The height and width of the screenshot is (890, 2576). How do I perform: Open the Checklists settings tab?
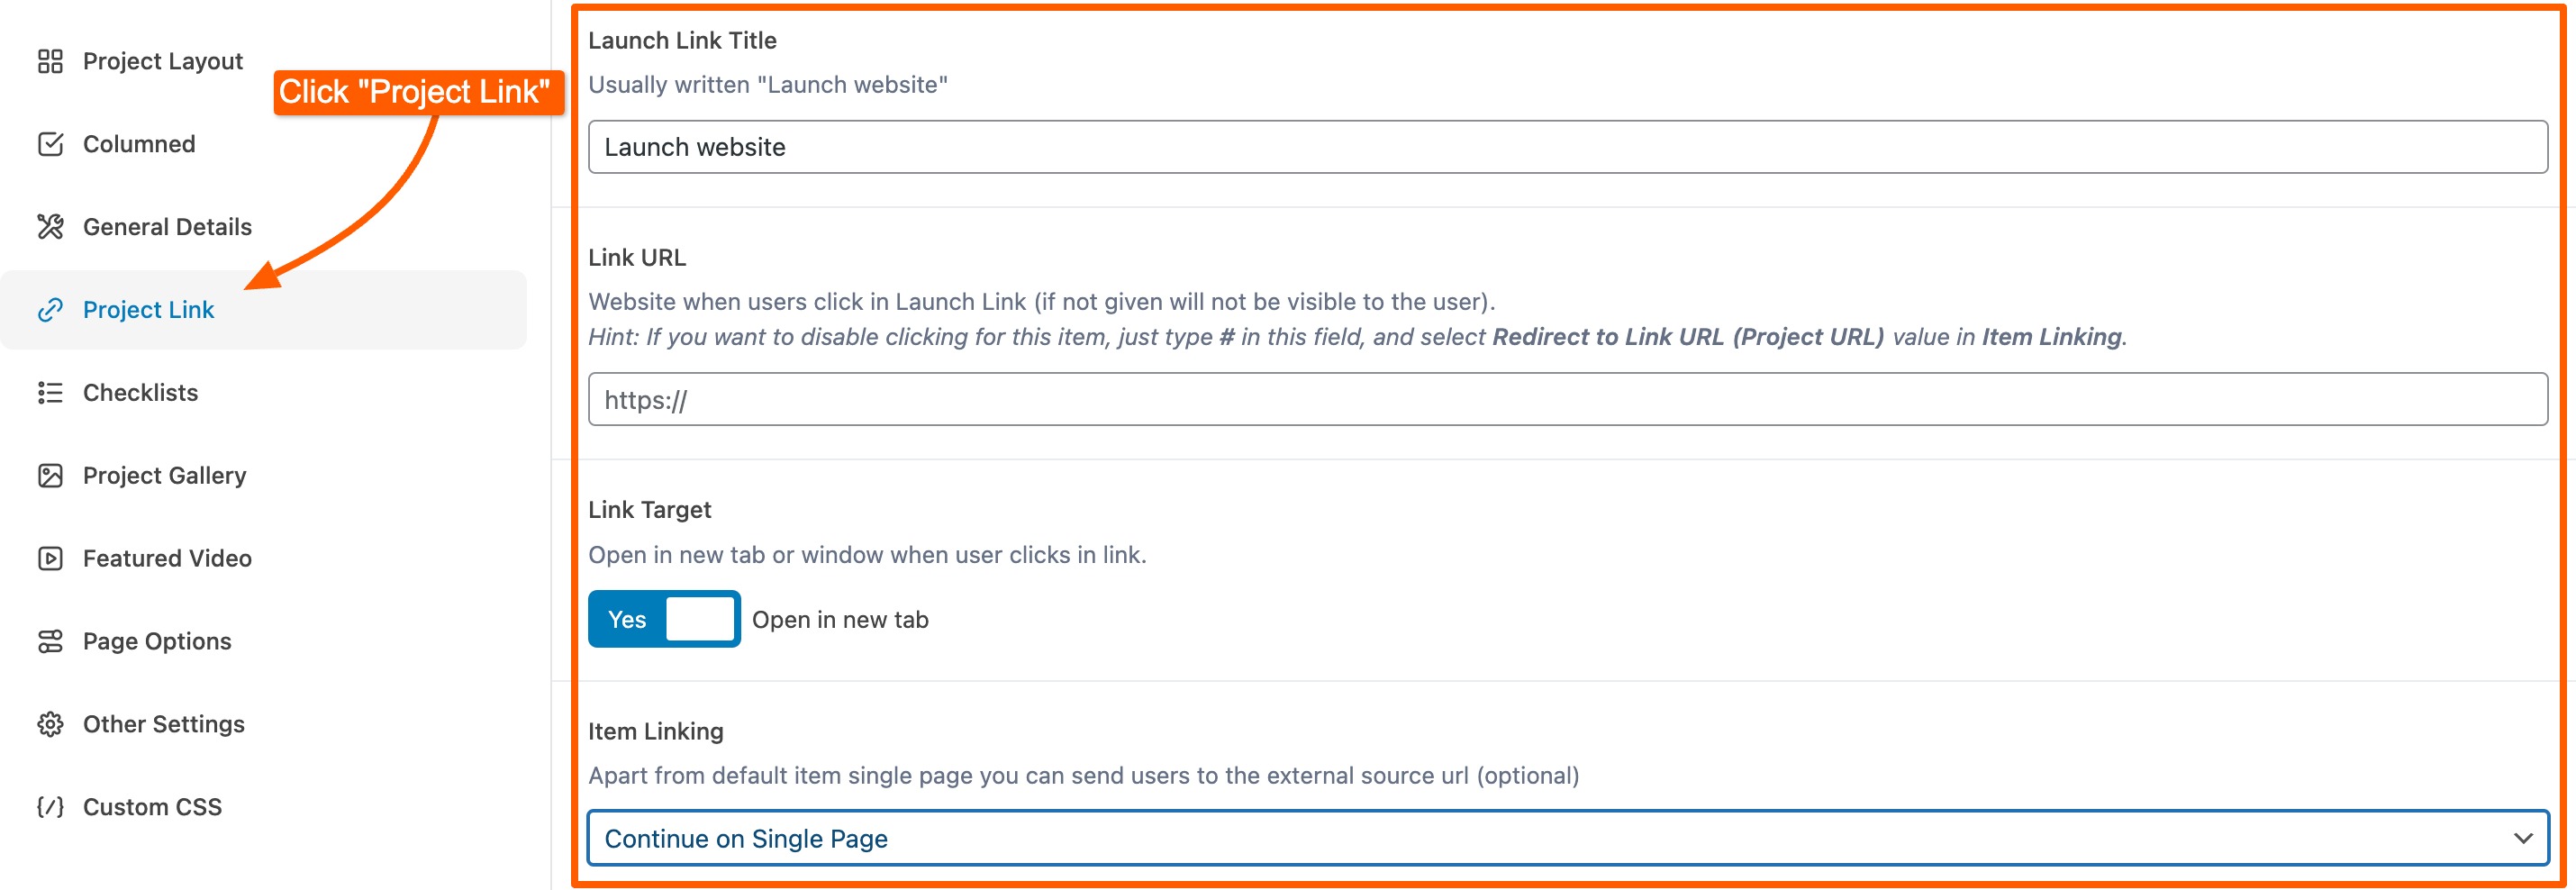140,393
